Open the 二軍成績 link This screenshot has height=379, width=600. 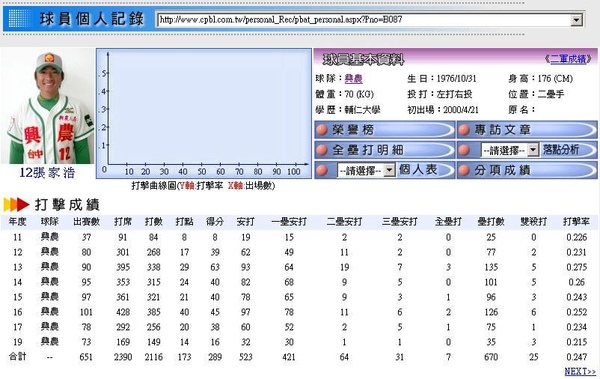[x=568, y=59]
